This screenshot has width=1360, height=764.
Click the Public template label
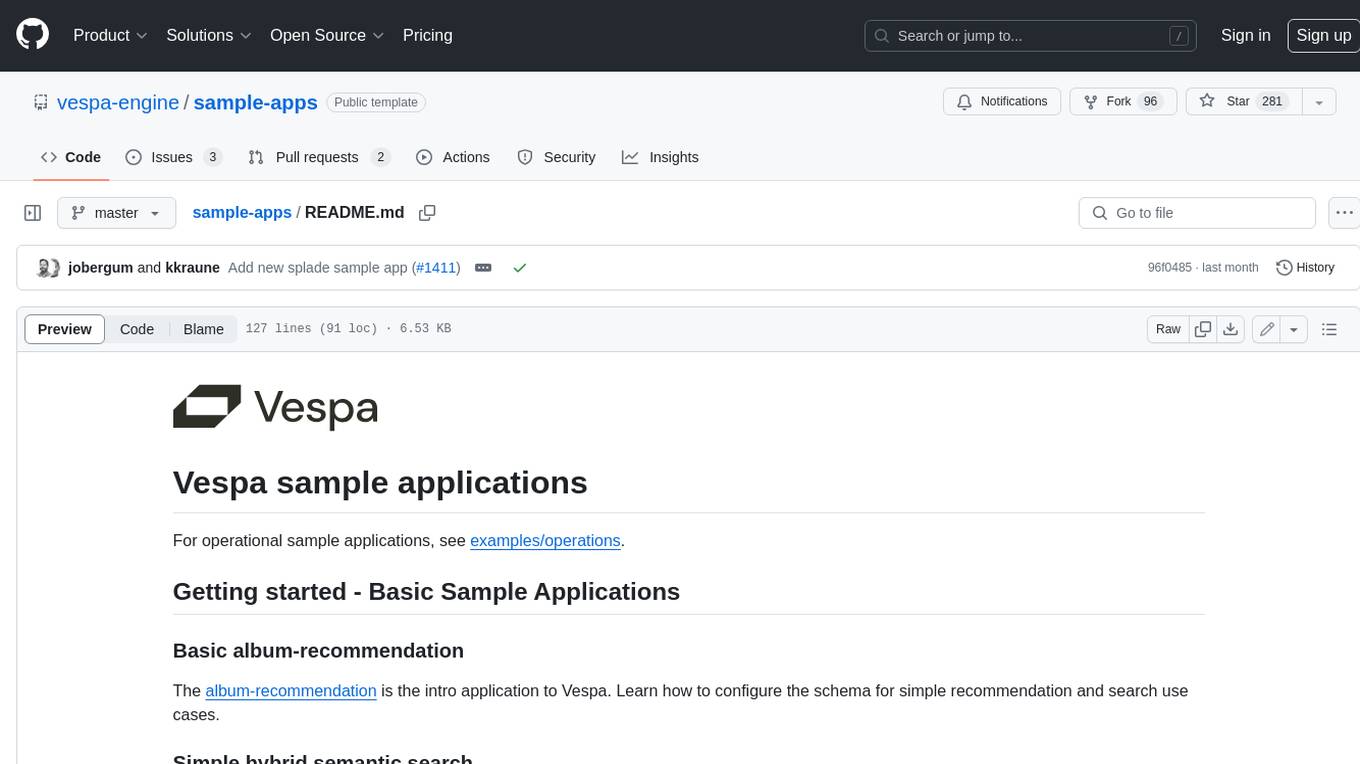tap(377, 102)
